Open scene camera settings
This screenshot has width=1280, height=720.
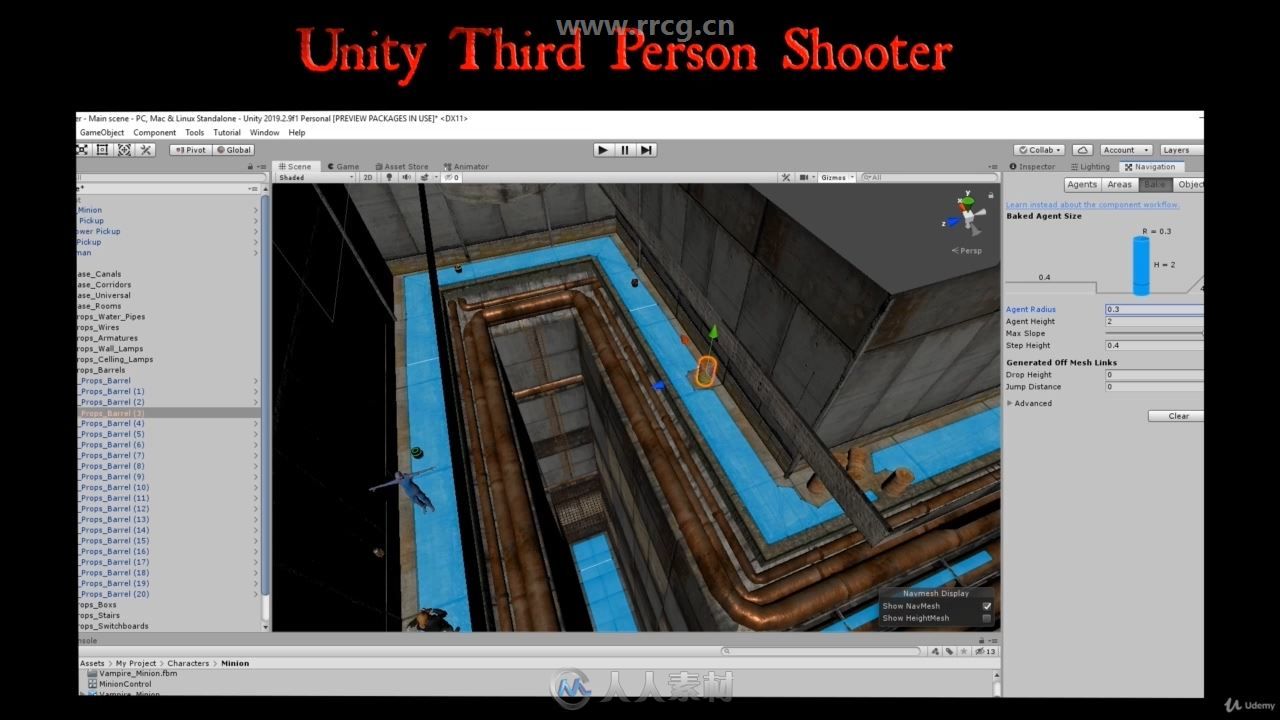click(x=806, y=177)
